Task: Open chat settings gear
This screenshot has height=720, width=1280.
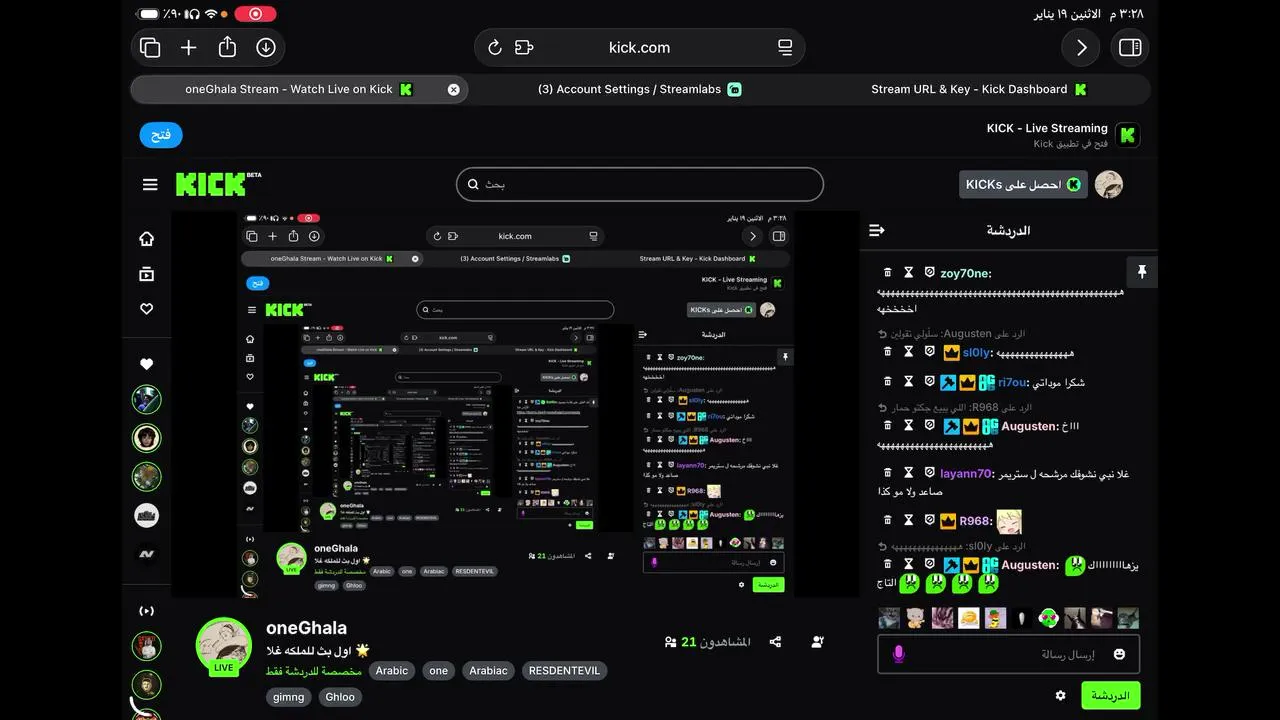Action: (x=1060, y=695)
